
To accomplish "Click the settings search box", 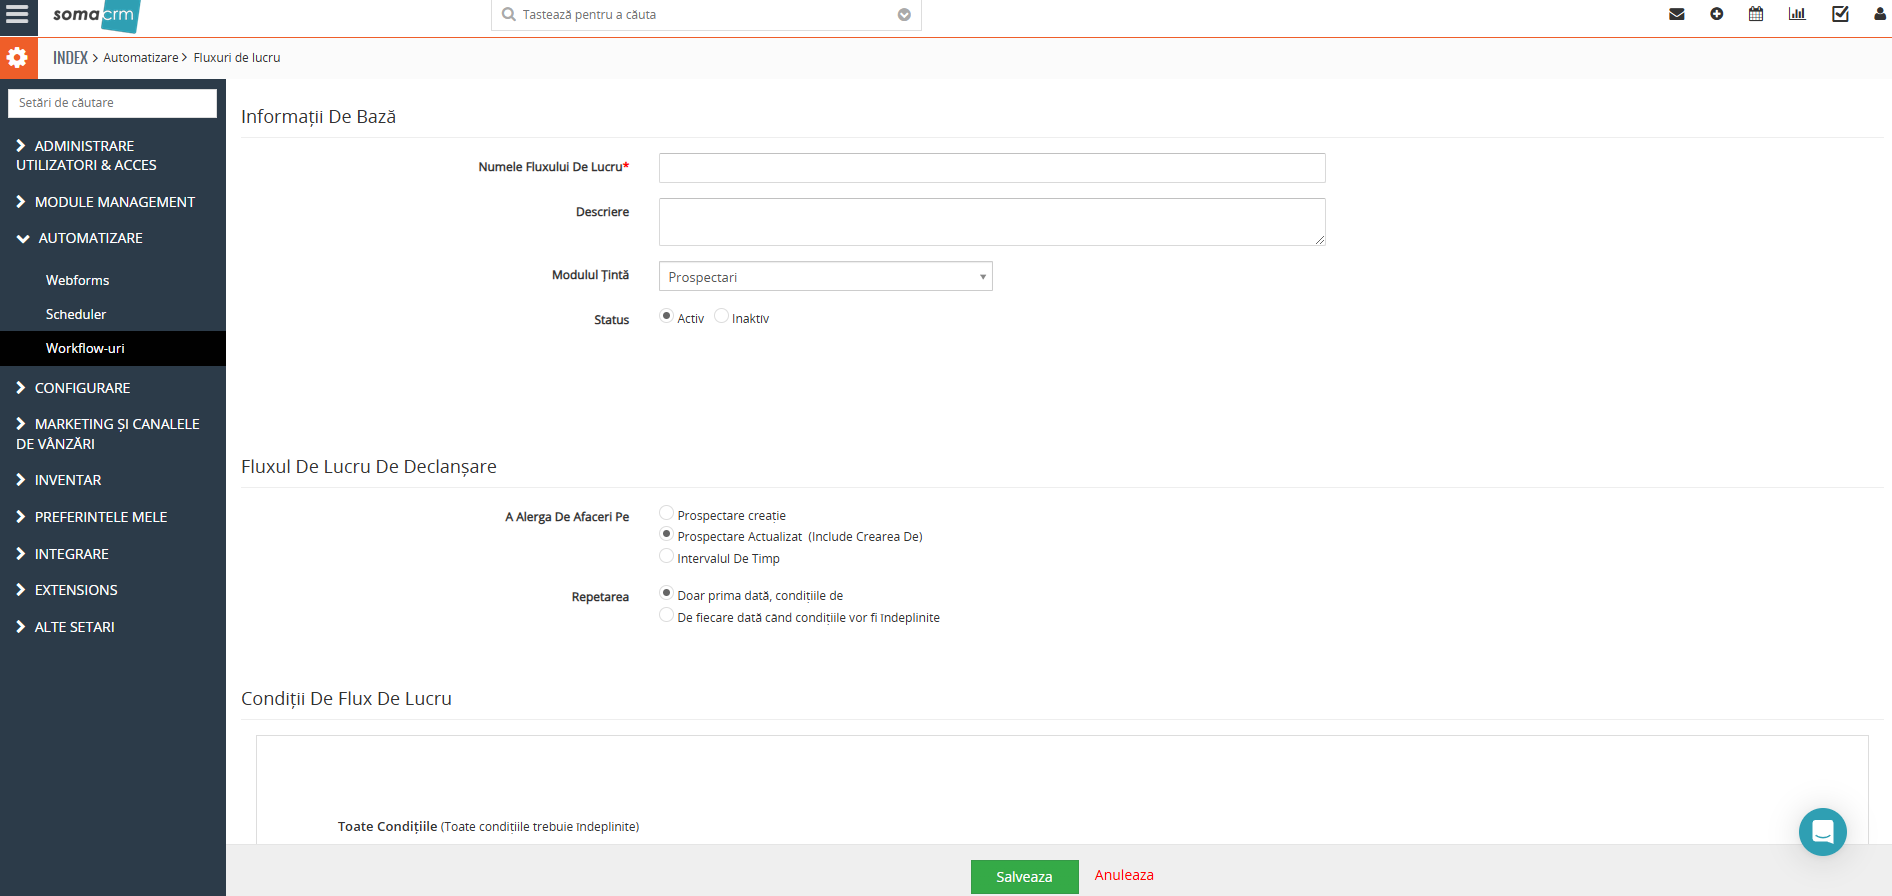I will pyautogui.click(x=112, y=103).
